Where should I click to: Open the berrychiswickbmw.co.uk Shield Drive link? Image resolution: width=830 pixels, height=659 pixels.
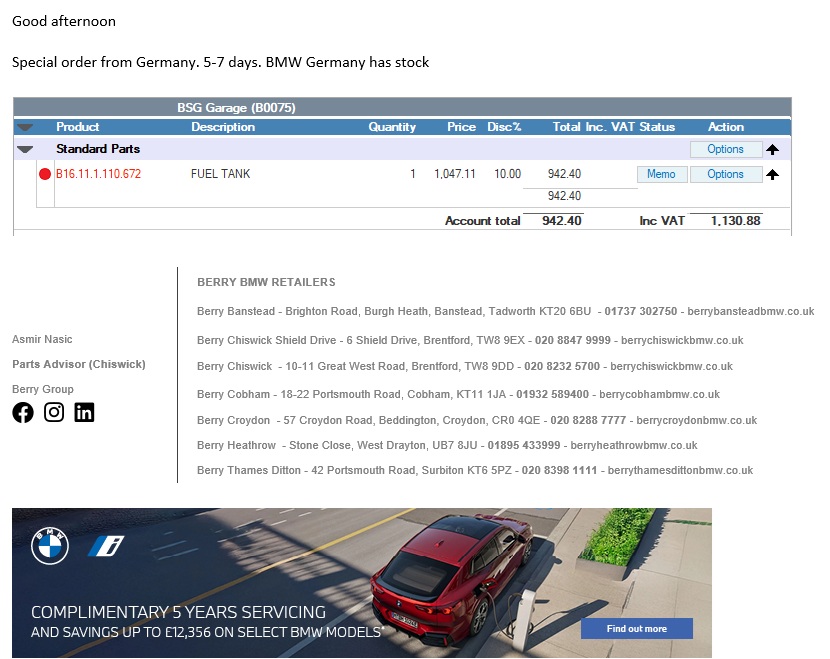pos(679,340)
